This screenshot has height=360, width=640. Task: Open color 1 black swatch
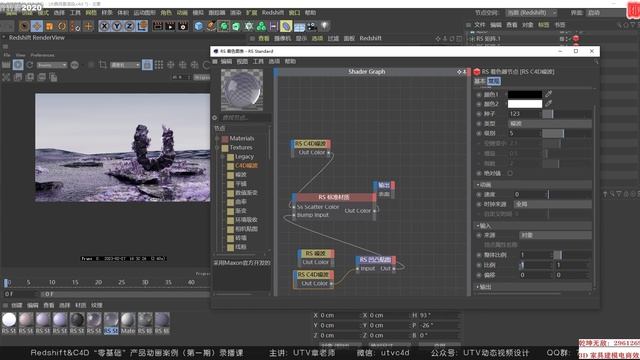(x=525, y=94)
